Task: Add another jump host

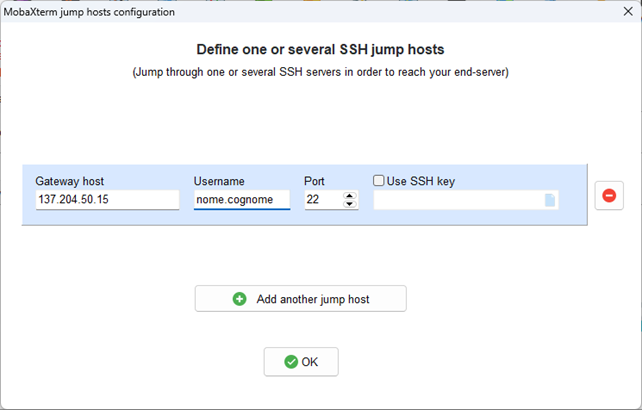Action: point(301,299)
